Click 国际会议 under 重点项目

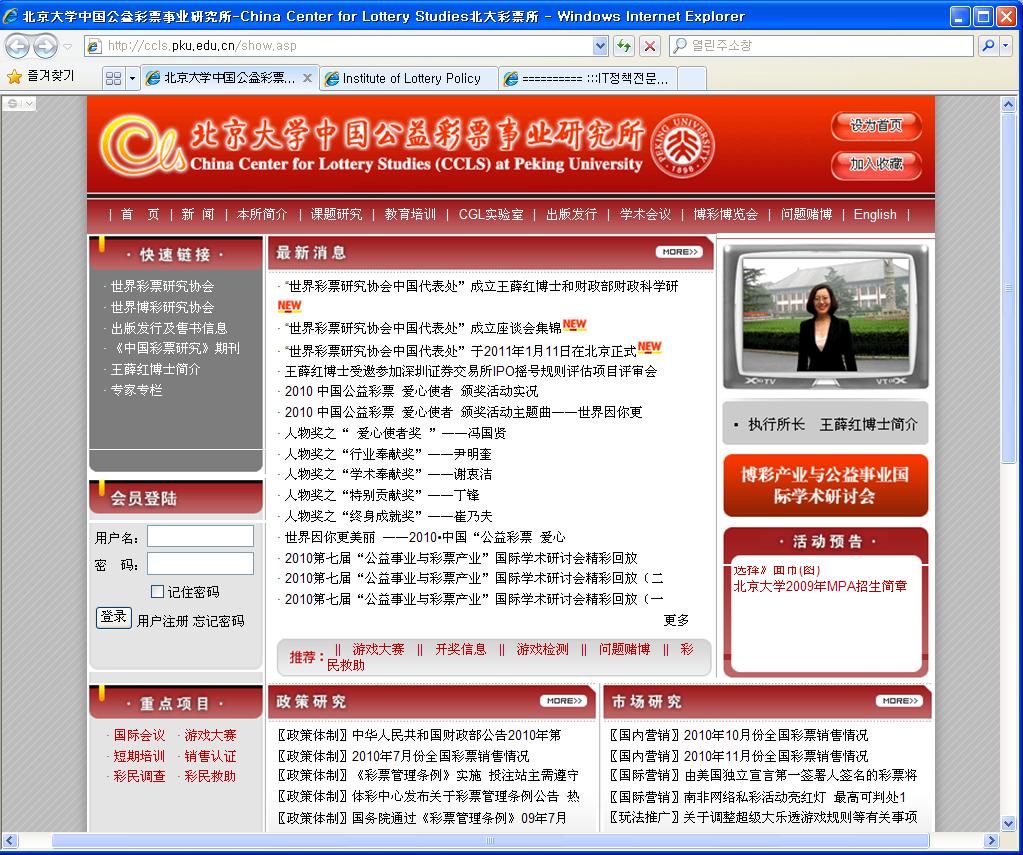pos(139,735)
